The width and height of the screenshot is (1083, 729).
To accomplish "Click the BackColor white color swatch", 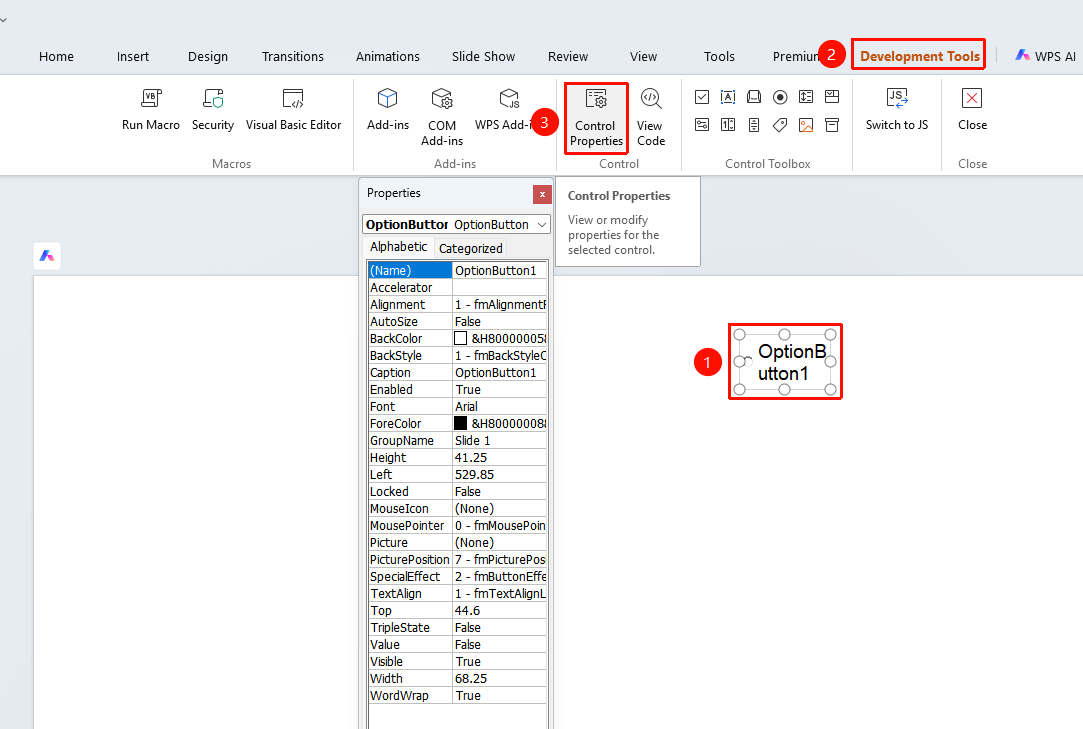I will pyautogui.click(x=461, y=338).
